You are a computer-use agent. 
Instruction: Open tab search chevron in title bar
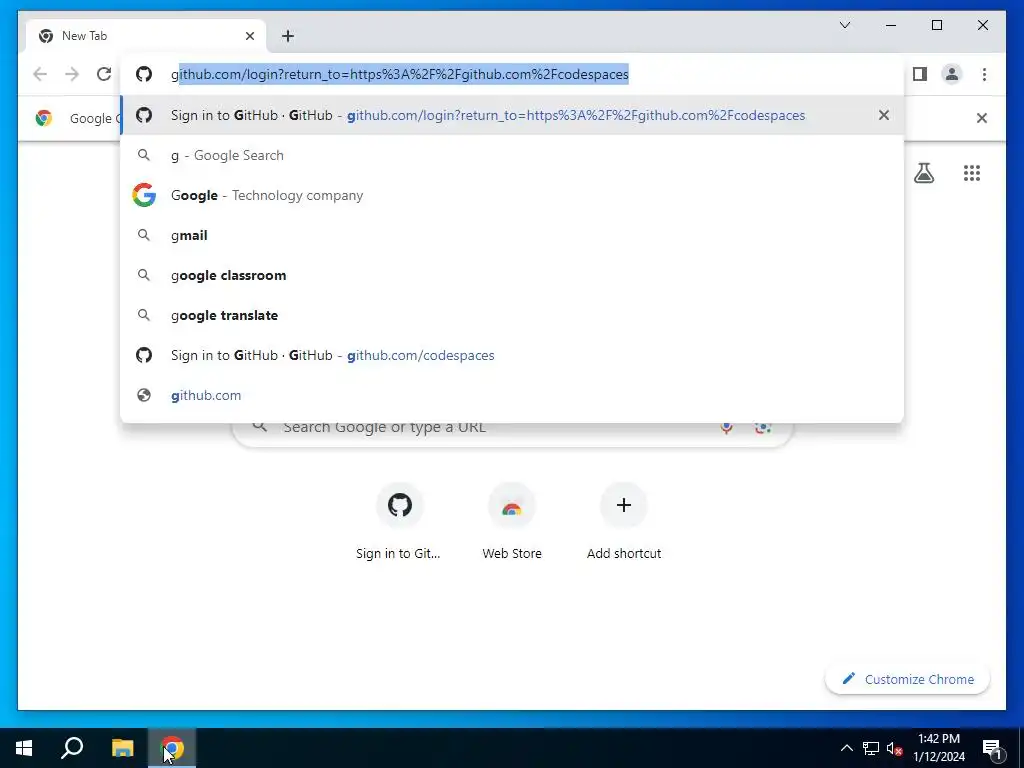point(845,25)
